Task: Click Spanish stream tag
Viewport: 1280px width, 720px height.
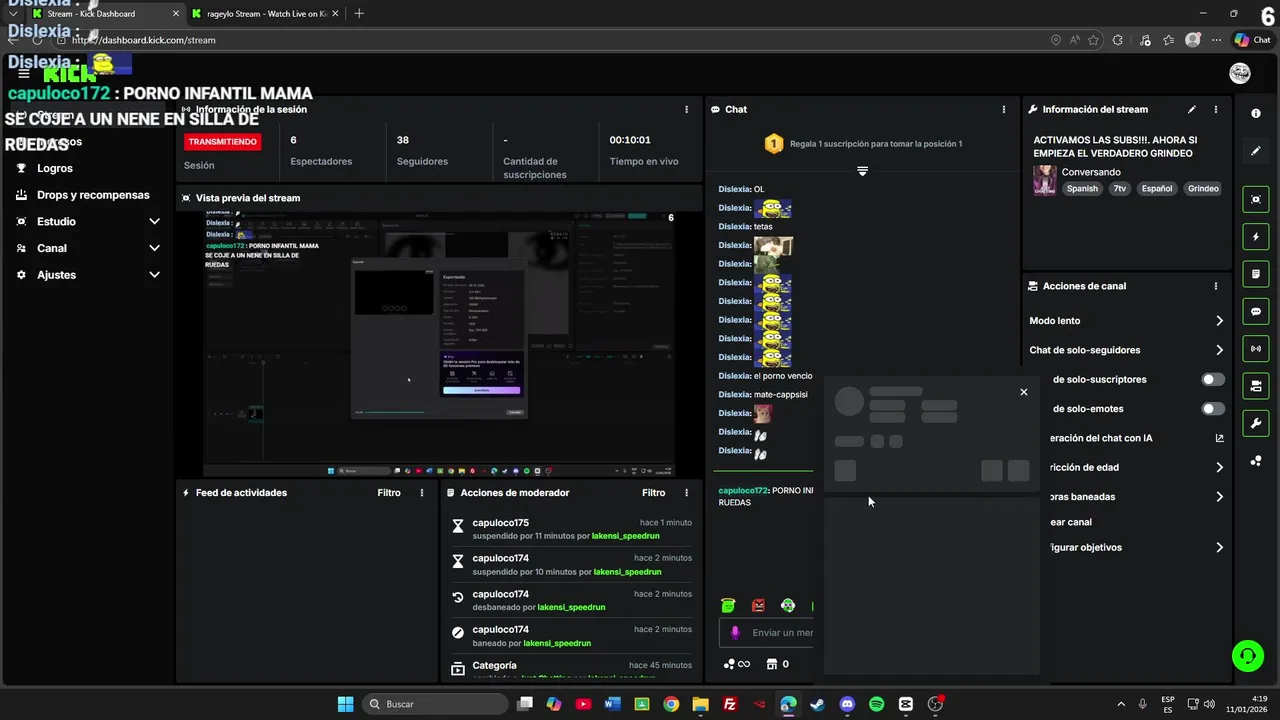Action: click(1082, 189)
